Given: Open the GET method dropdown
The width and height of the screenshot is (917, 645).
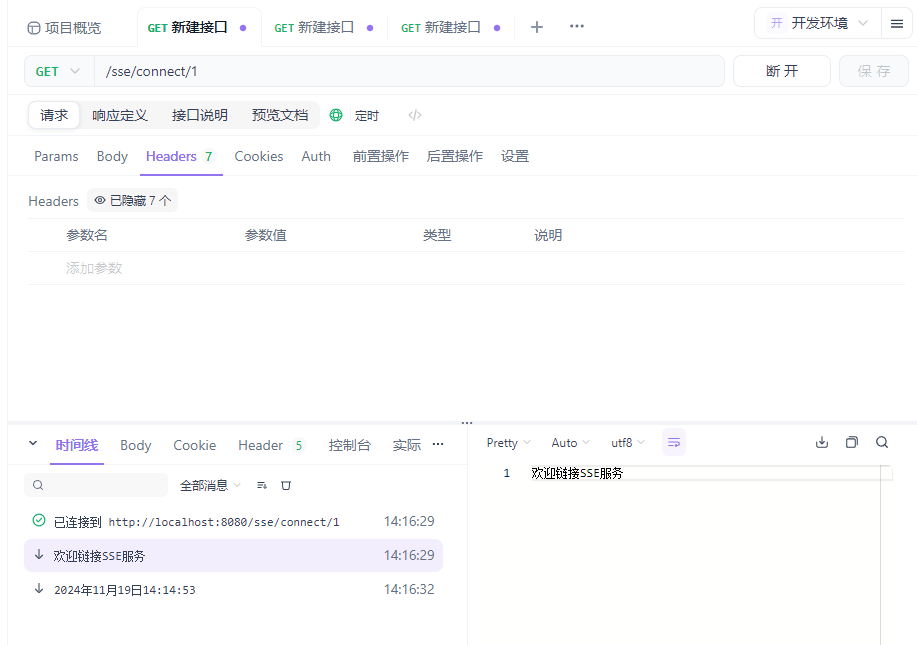Looking at the screenshot, I should tap(58, 71).
